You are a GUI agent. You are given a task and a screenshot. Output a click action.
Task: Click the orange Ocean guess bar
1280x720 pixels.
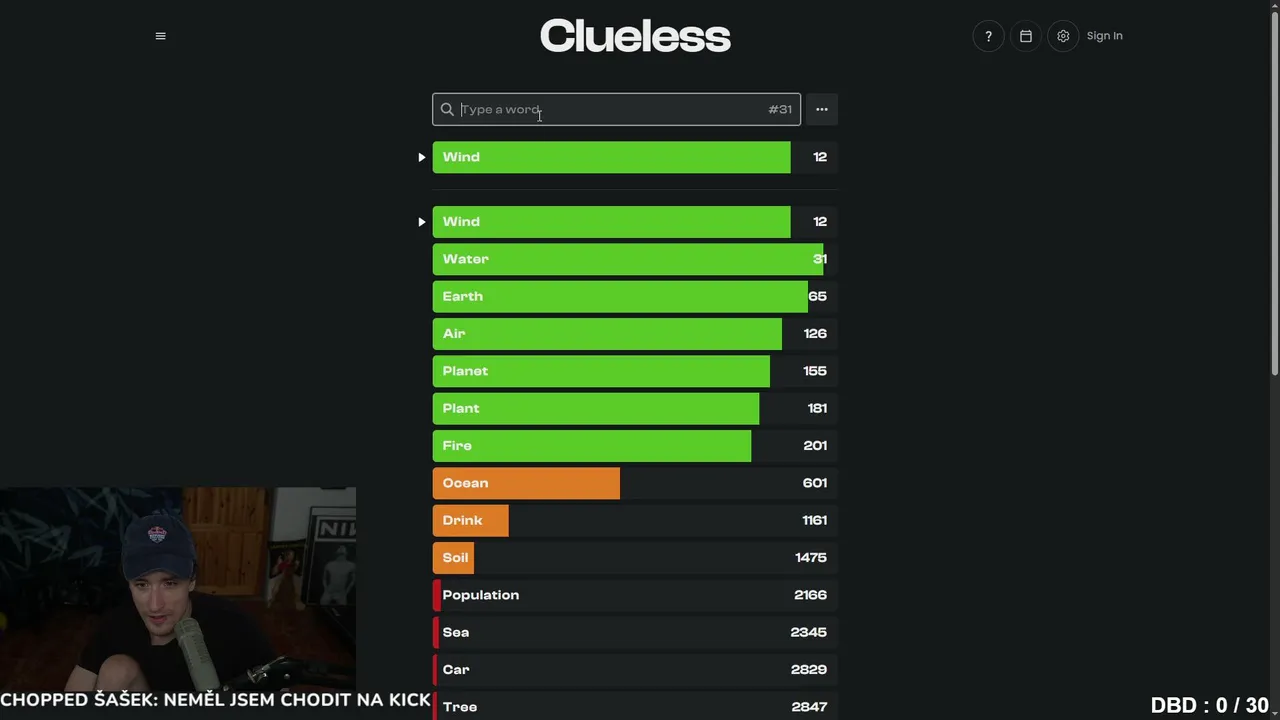coord(526,483)
